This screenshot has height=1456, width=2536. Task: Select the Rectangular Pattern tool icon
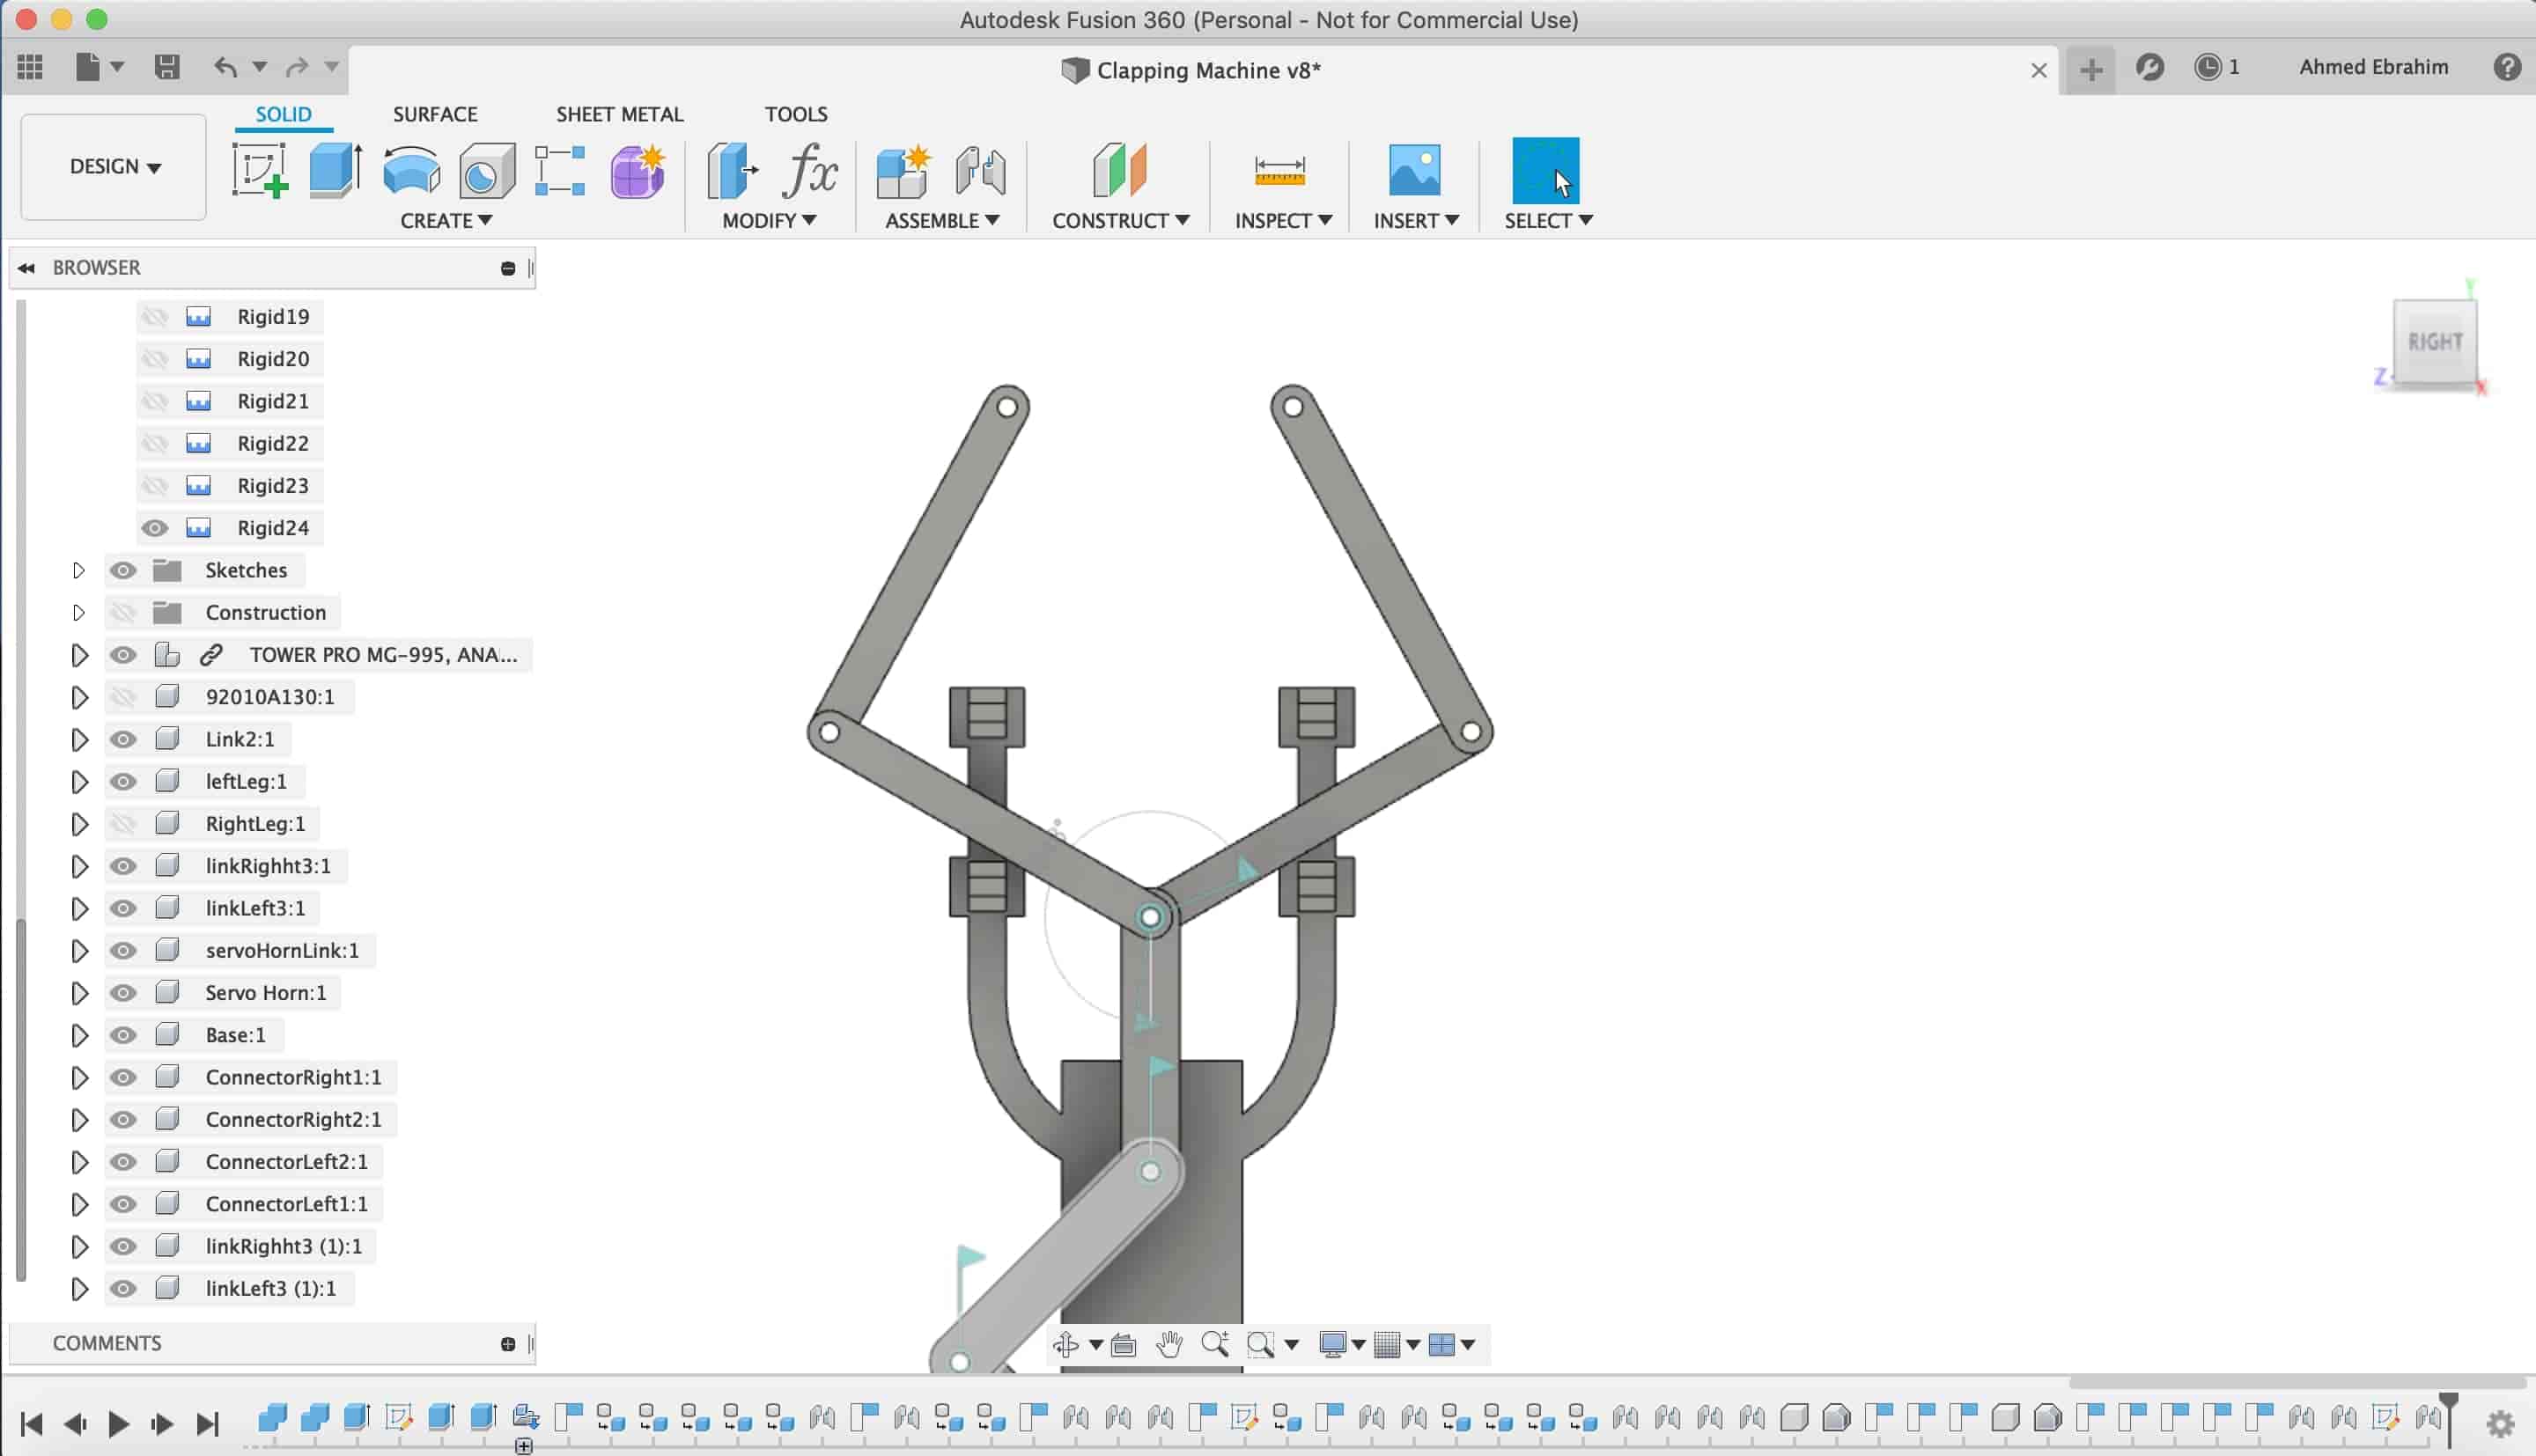[x=560, y=170]
